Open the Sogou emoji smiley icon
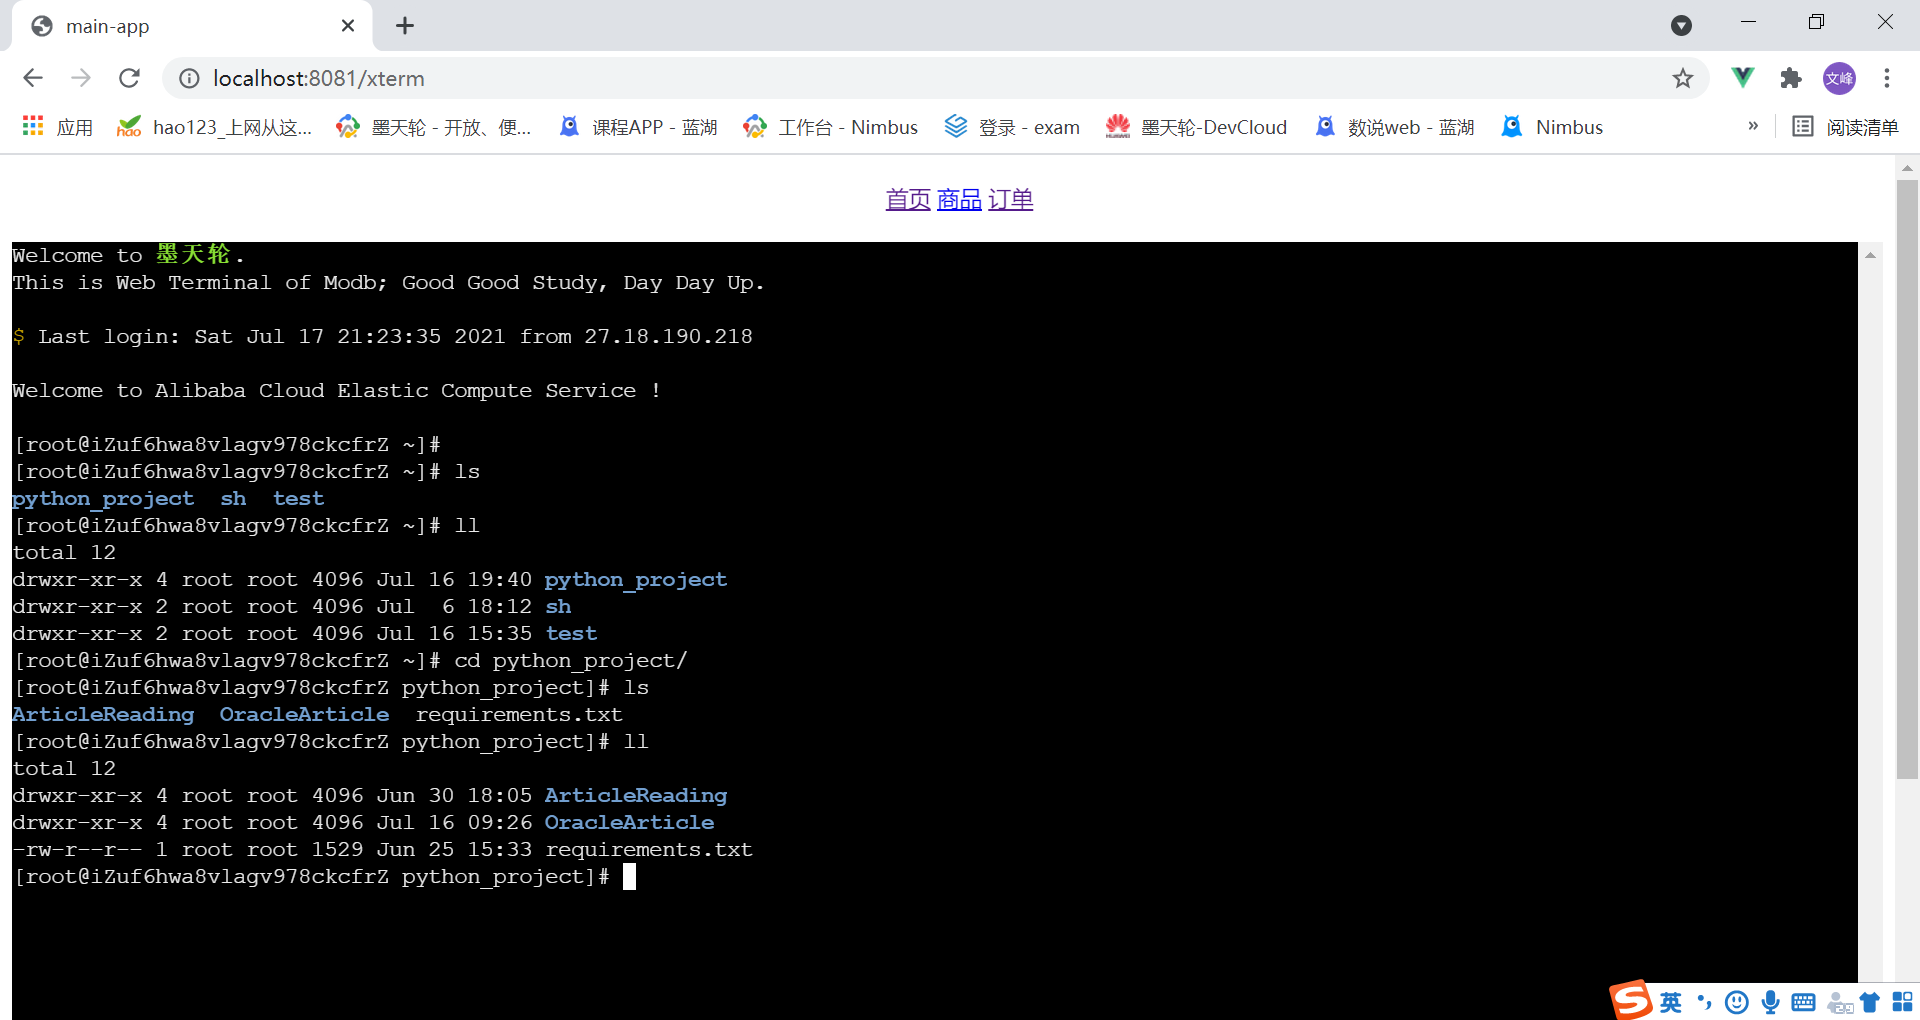 coord(1737,1002)
